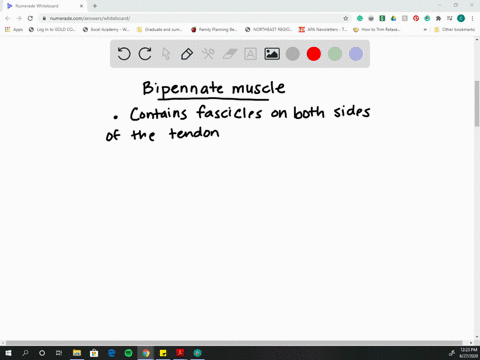Open the tools settings icon
480x360 pixels.
(x=208, y=54)
